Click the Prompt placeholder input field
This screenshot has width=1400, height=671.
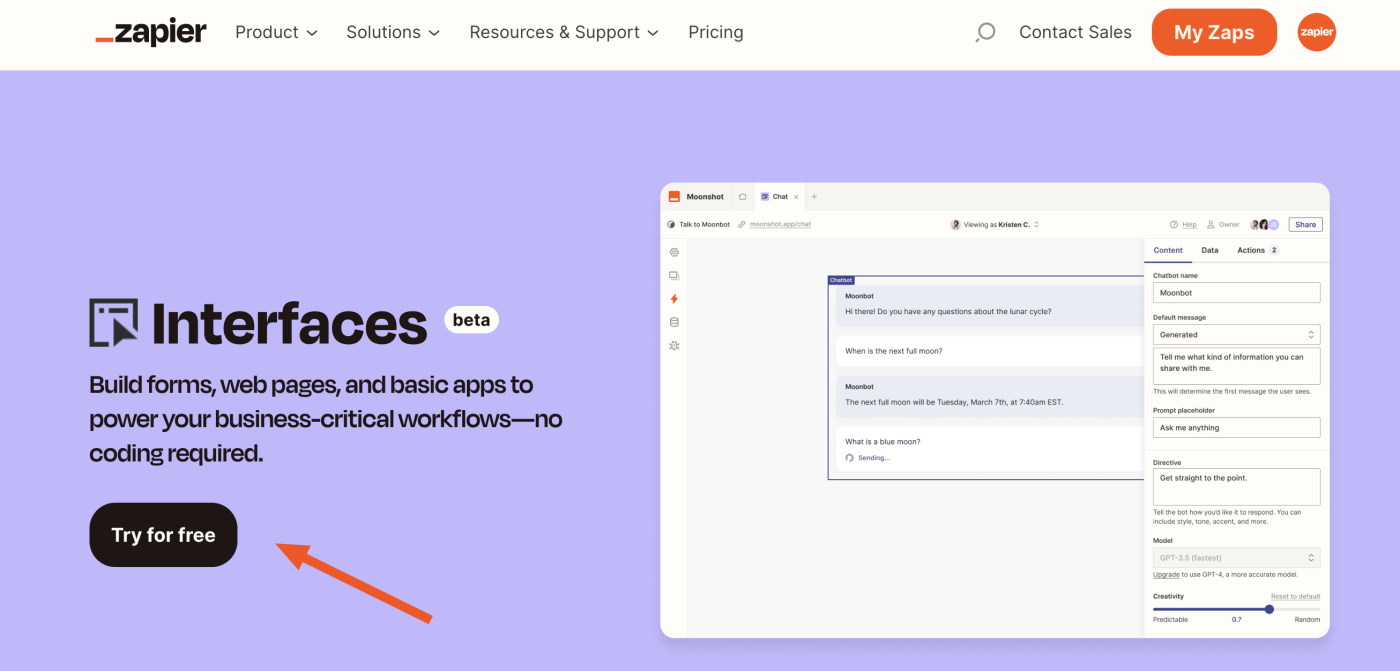(x=1236, y=427)
